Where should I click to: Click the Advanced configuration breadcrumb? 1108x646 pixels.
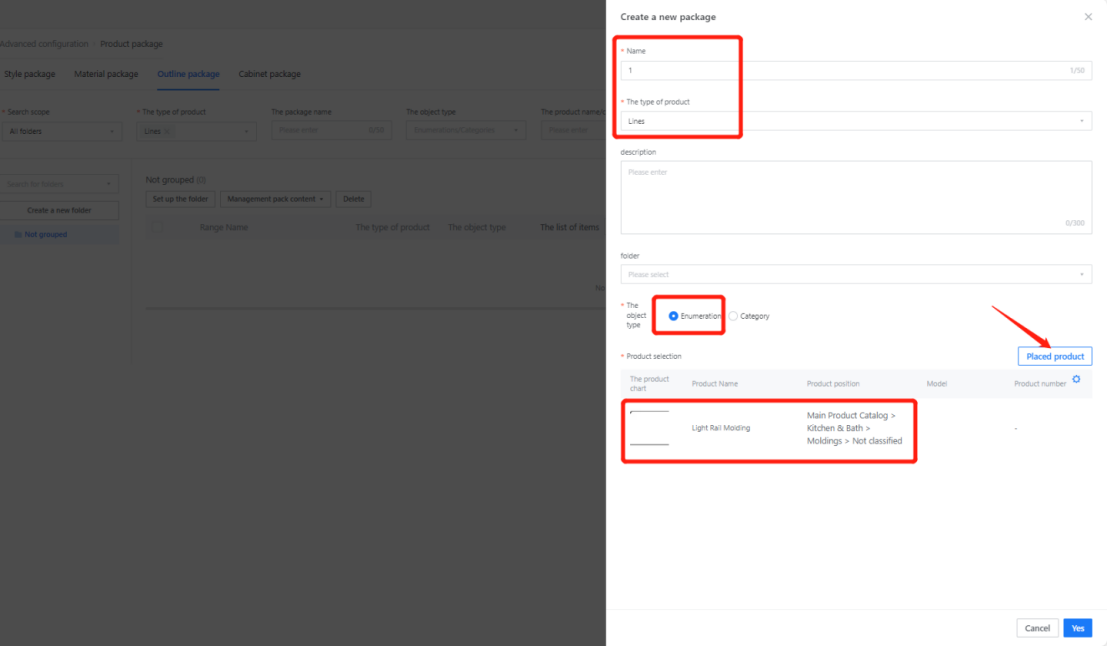point(44,44)
